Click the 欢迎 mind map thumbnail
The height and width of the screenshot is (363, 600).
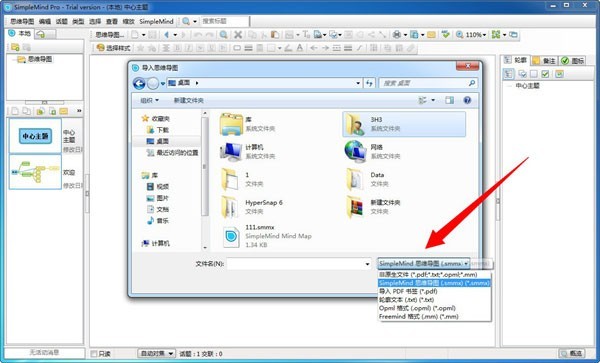pyautogui.click(x=35, y=172)
